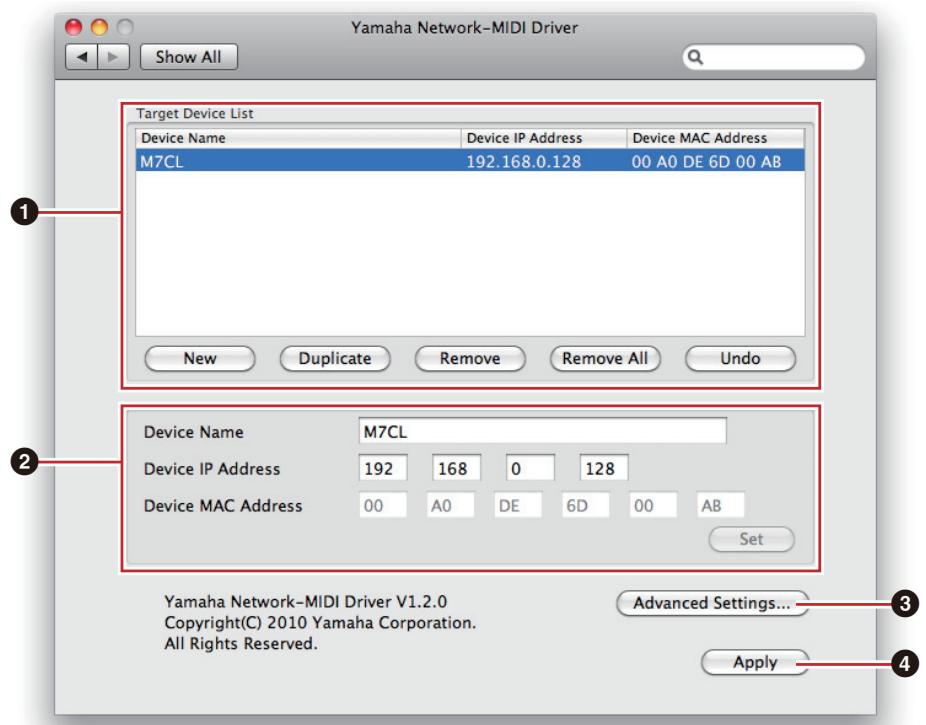
Task: Click the 00 A0 DE 6D 00 AB cell
Action: [706, 161]
